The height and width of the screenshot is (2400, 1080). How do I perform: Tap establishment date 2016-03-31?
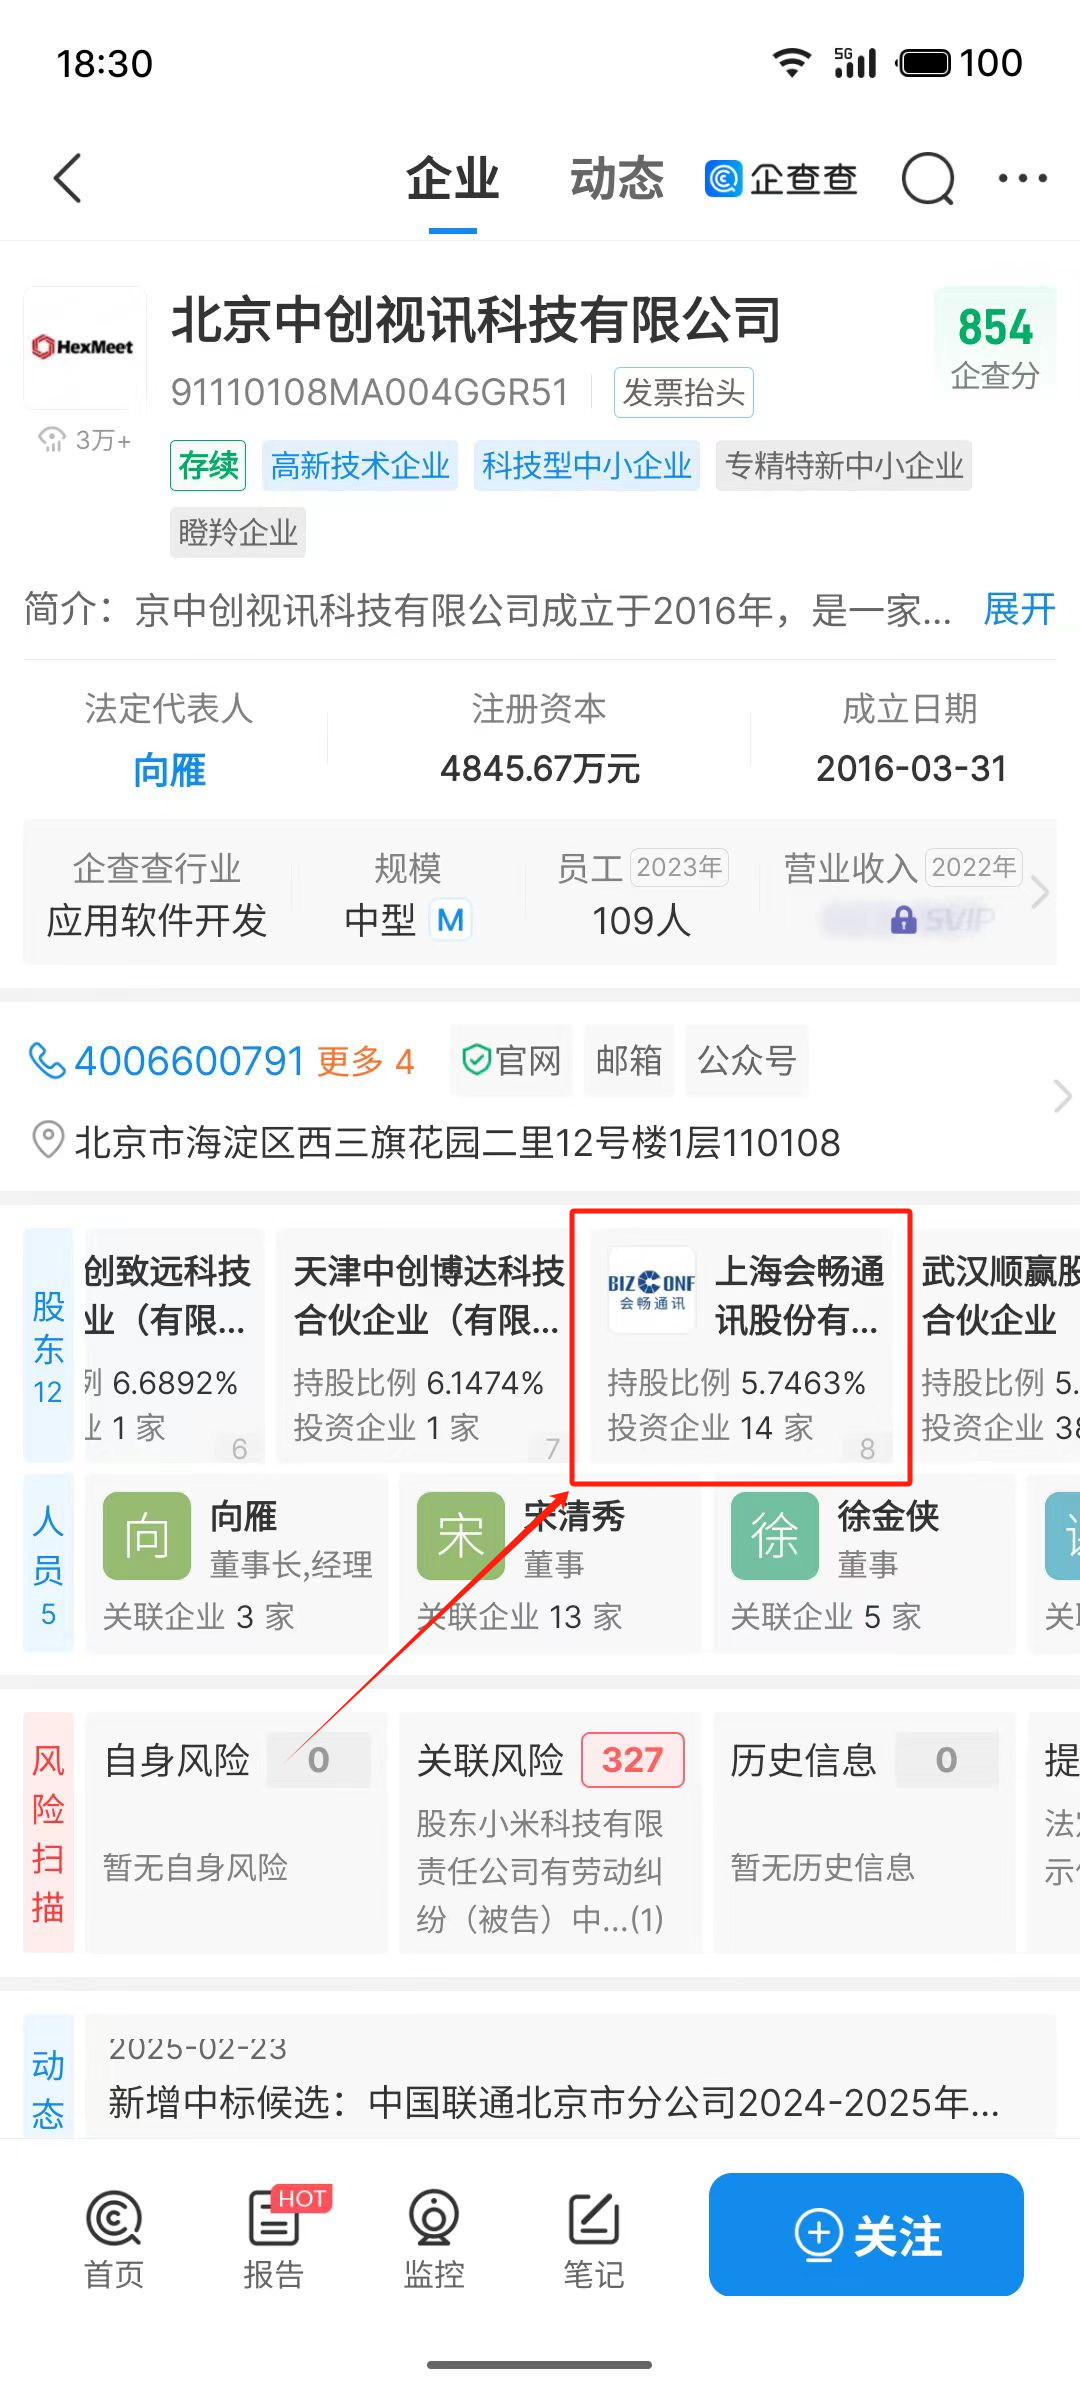point(911,768)
